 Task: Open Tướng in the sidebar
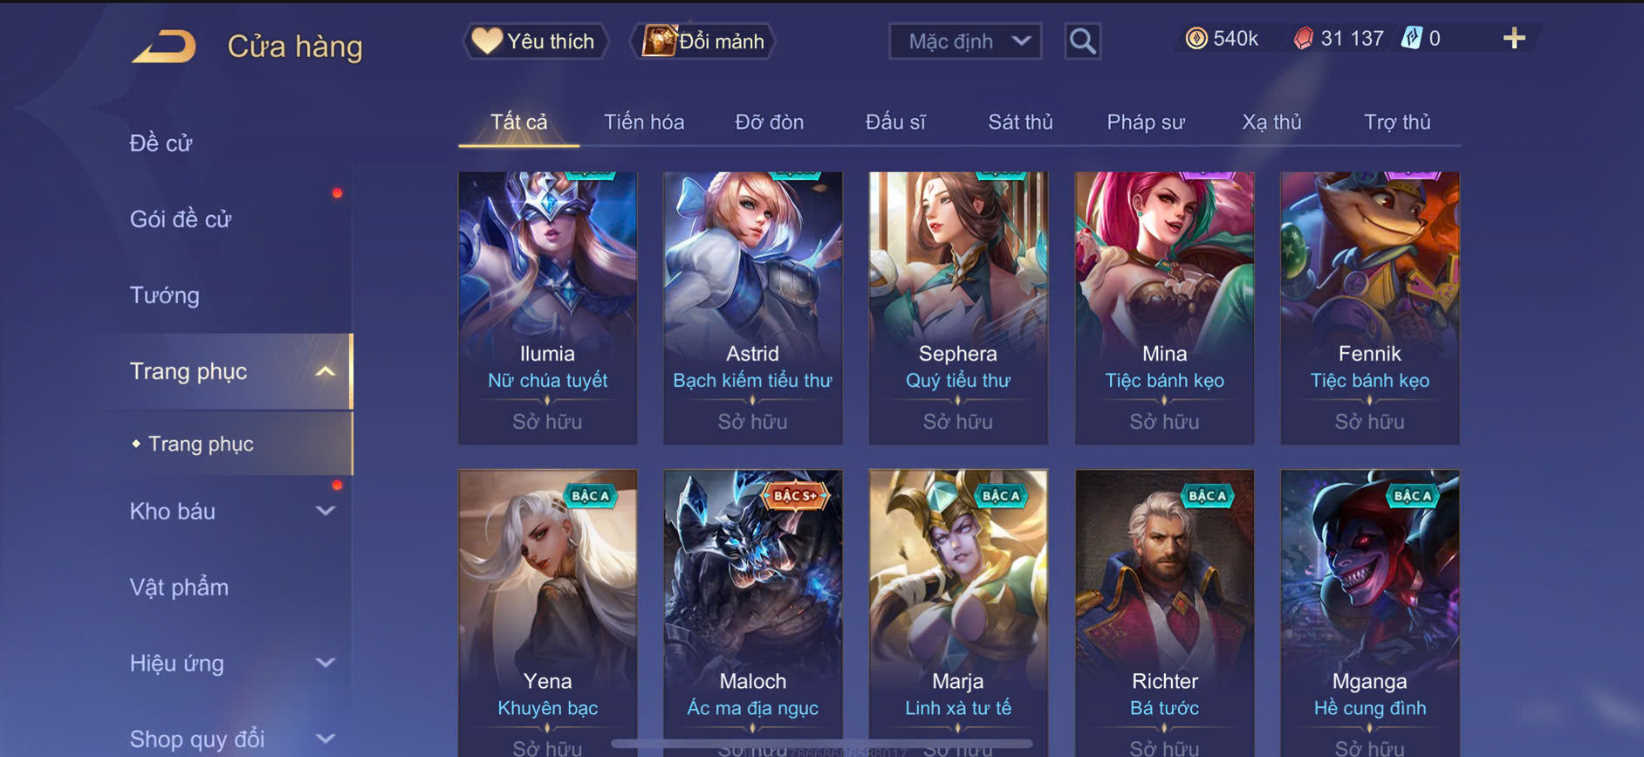tap(165, 295)
